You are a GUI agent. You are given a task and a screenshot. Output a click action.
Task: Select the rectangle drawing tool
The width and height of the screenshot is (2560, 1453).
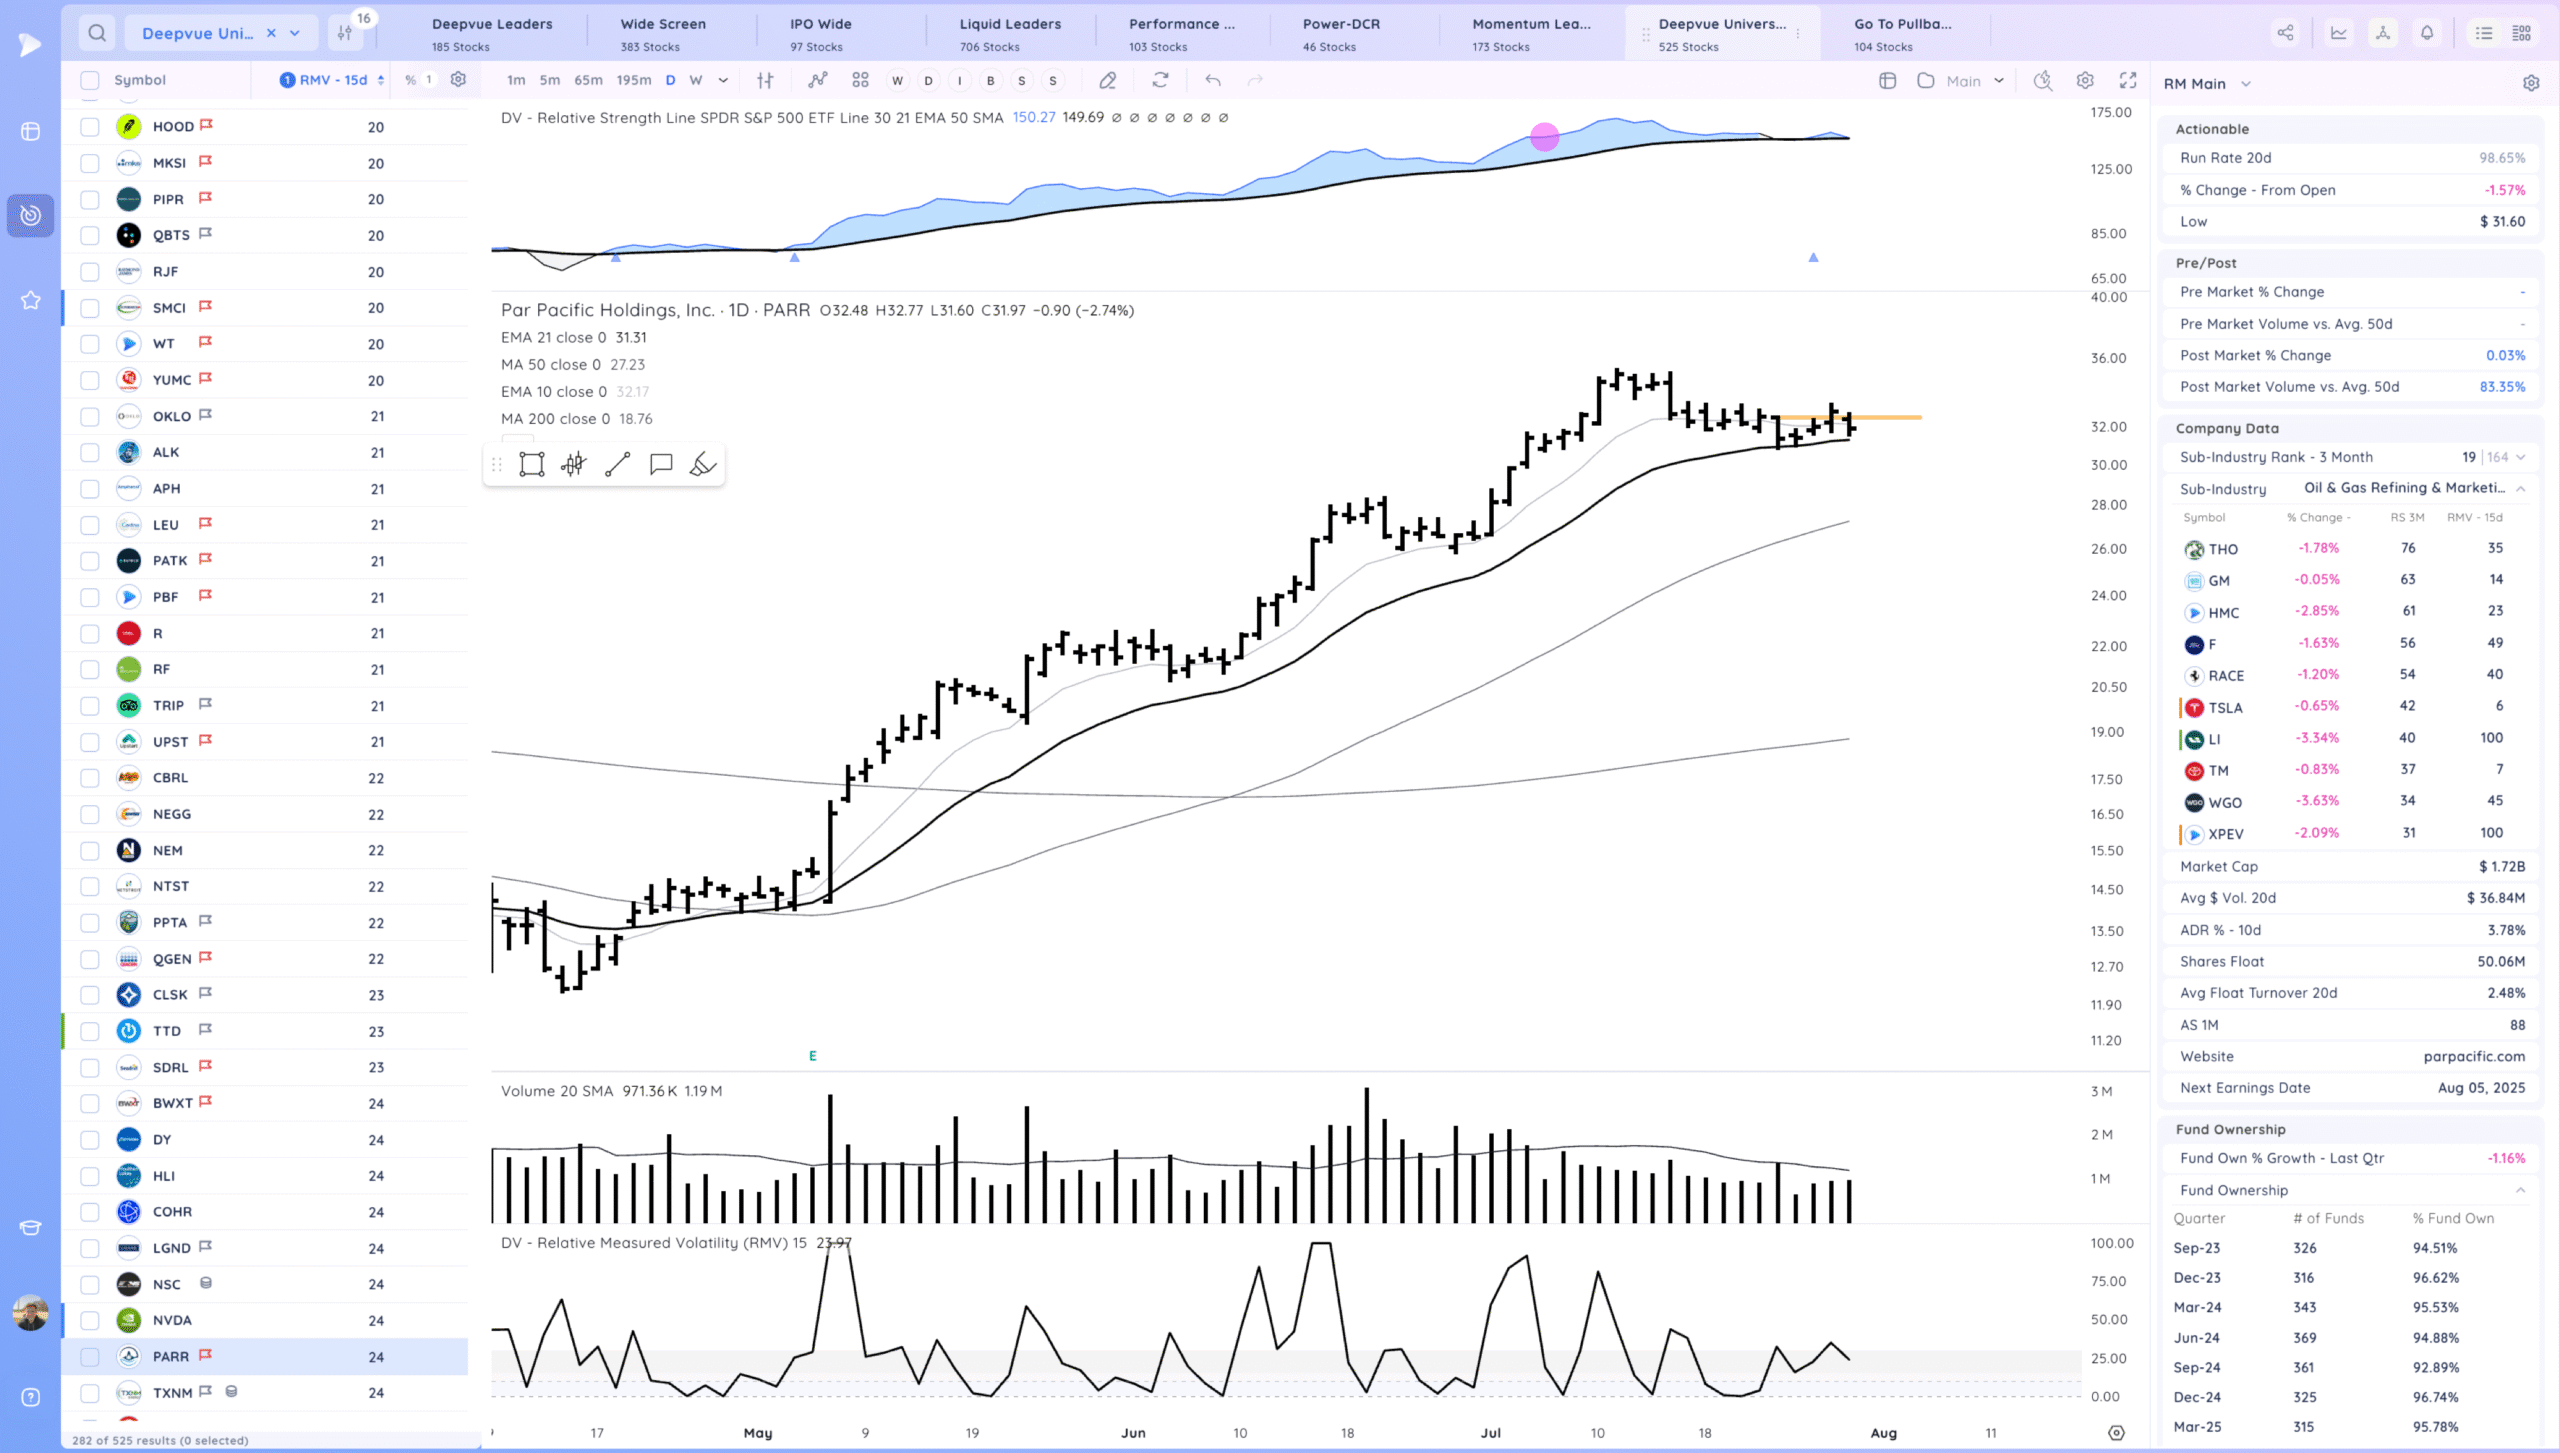[531, 464]
